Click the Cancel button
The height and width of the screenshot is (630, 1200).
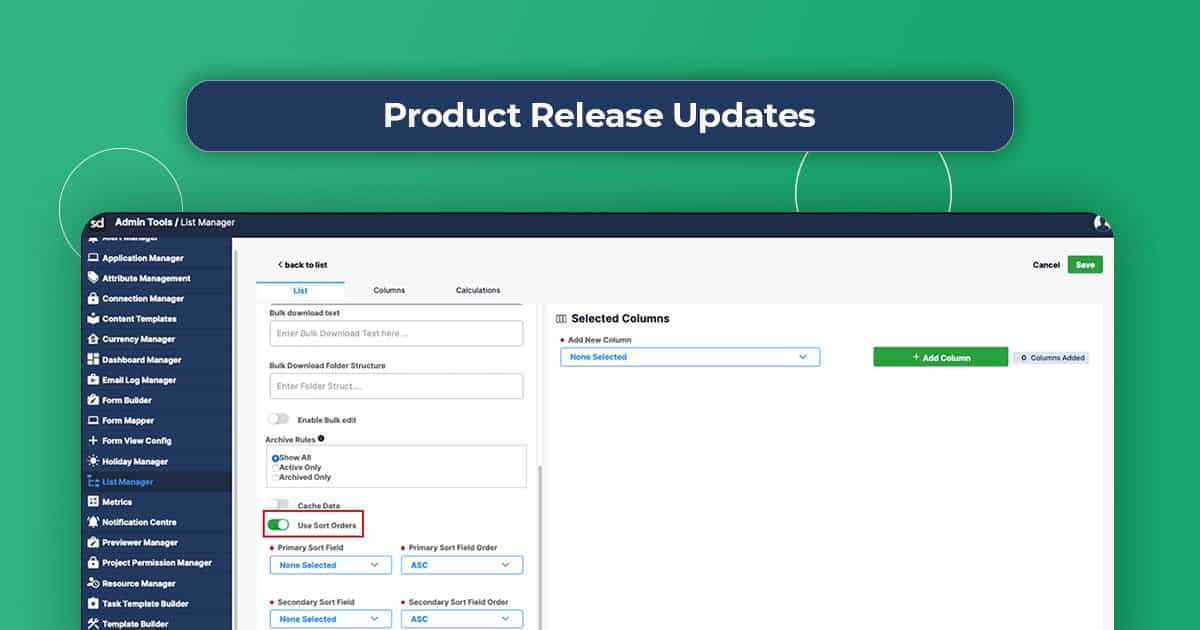(1046, 265)
